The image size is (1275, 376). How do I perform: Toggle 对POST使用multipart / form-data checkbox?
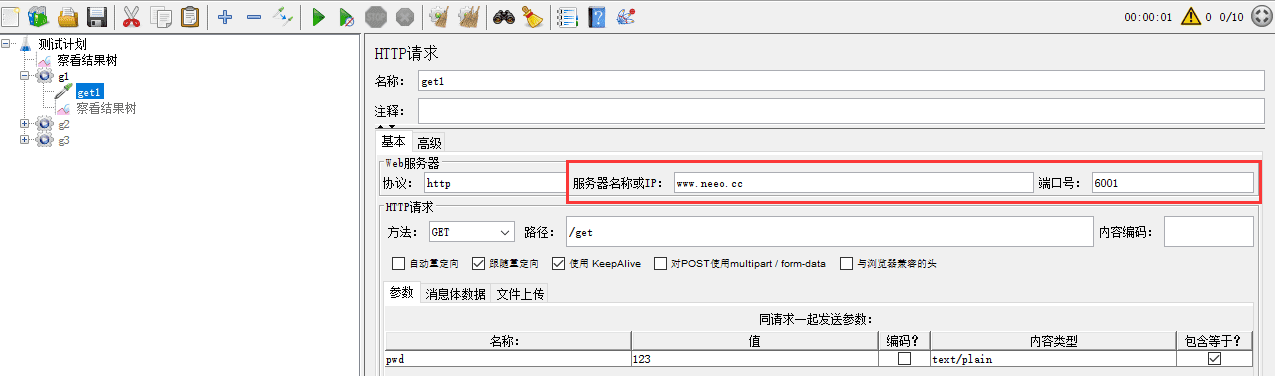pyautogui.click(x=660, y=264)
